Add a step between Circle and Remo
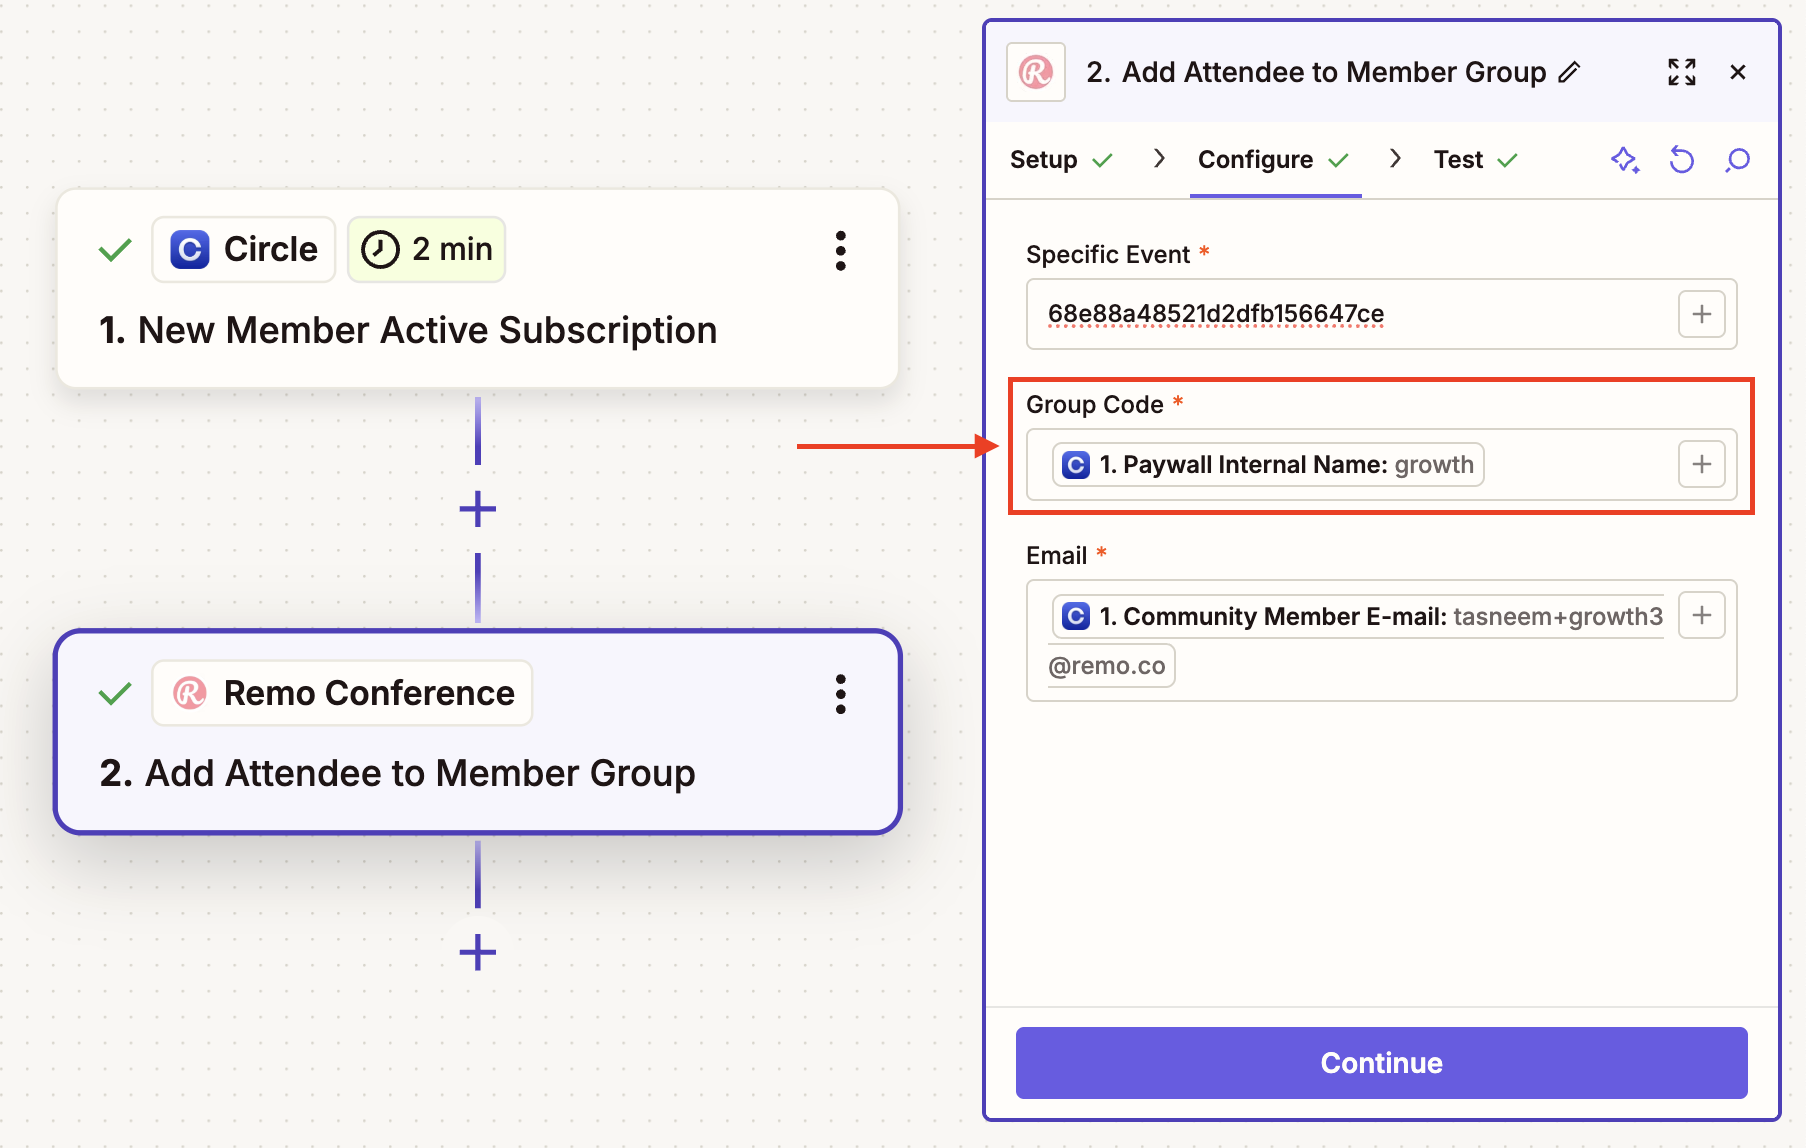The image size is (1806, 1148). 478,509
